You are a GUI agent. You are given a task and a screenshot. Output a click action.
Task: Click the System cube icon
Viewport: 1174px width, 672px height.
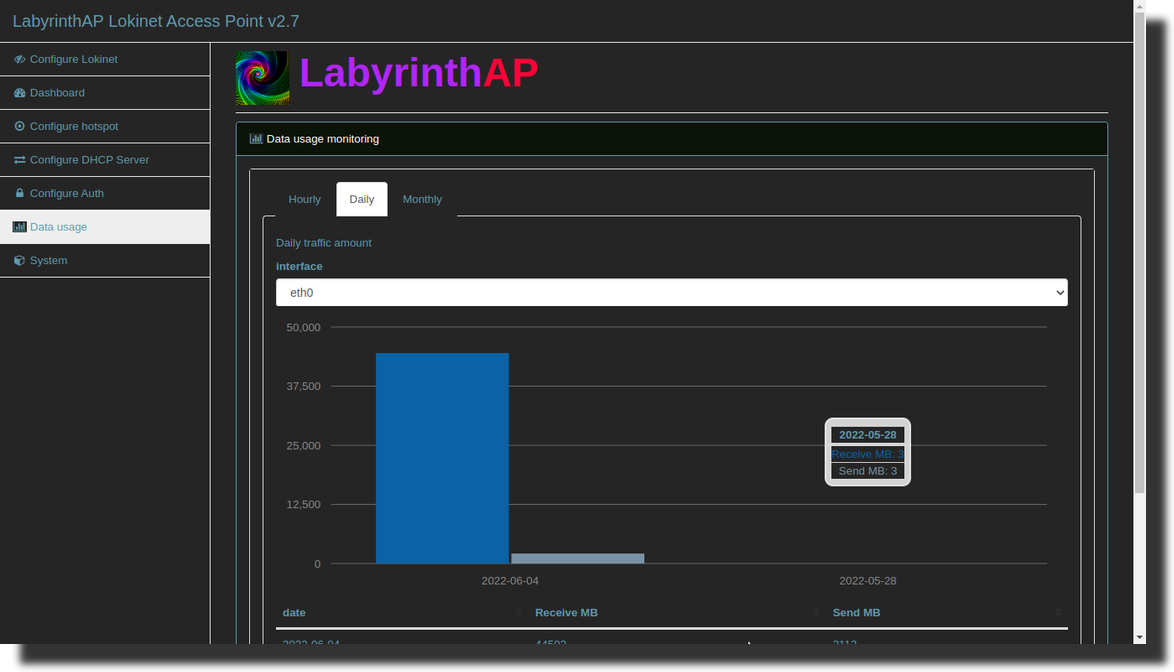[19, 260]
